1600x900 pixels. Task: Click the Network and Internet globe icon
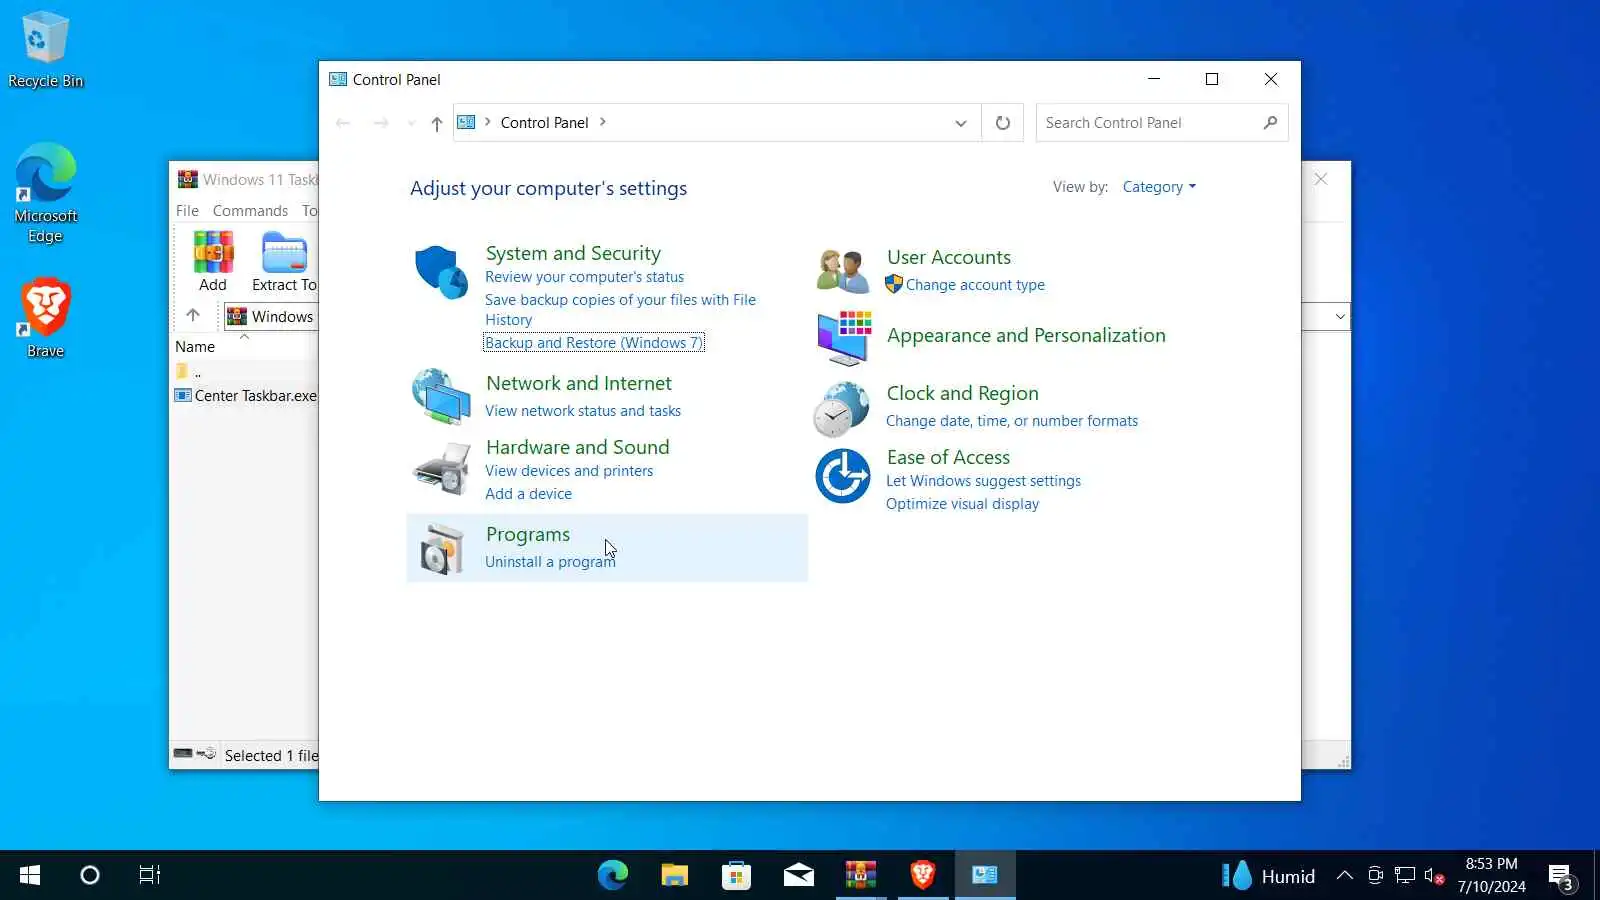441,396
